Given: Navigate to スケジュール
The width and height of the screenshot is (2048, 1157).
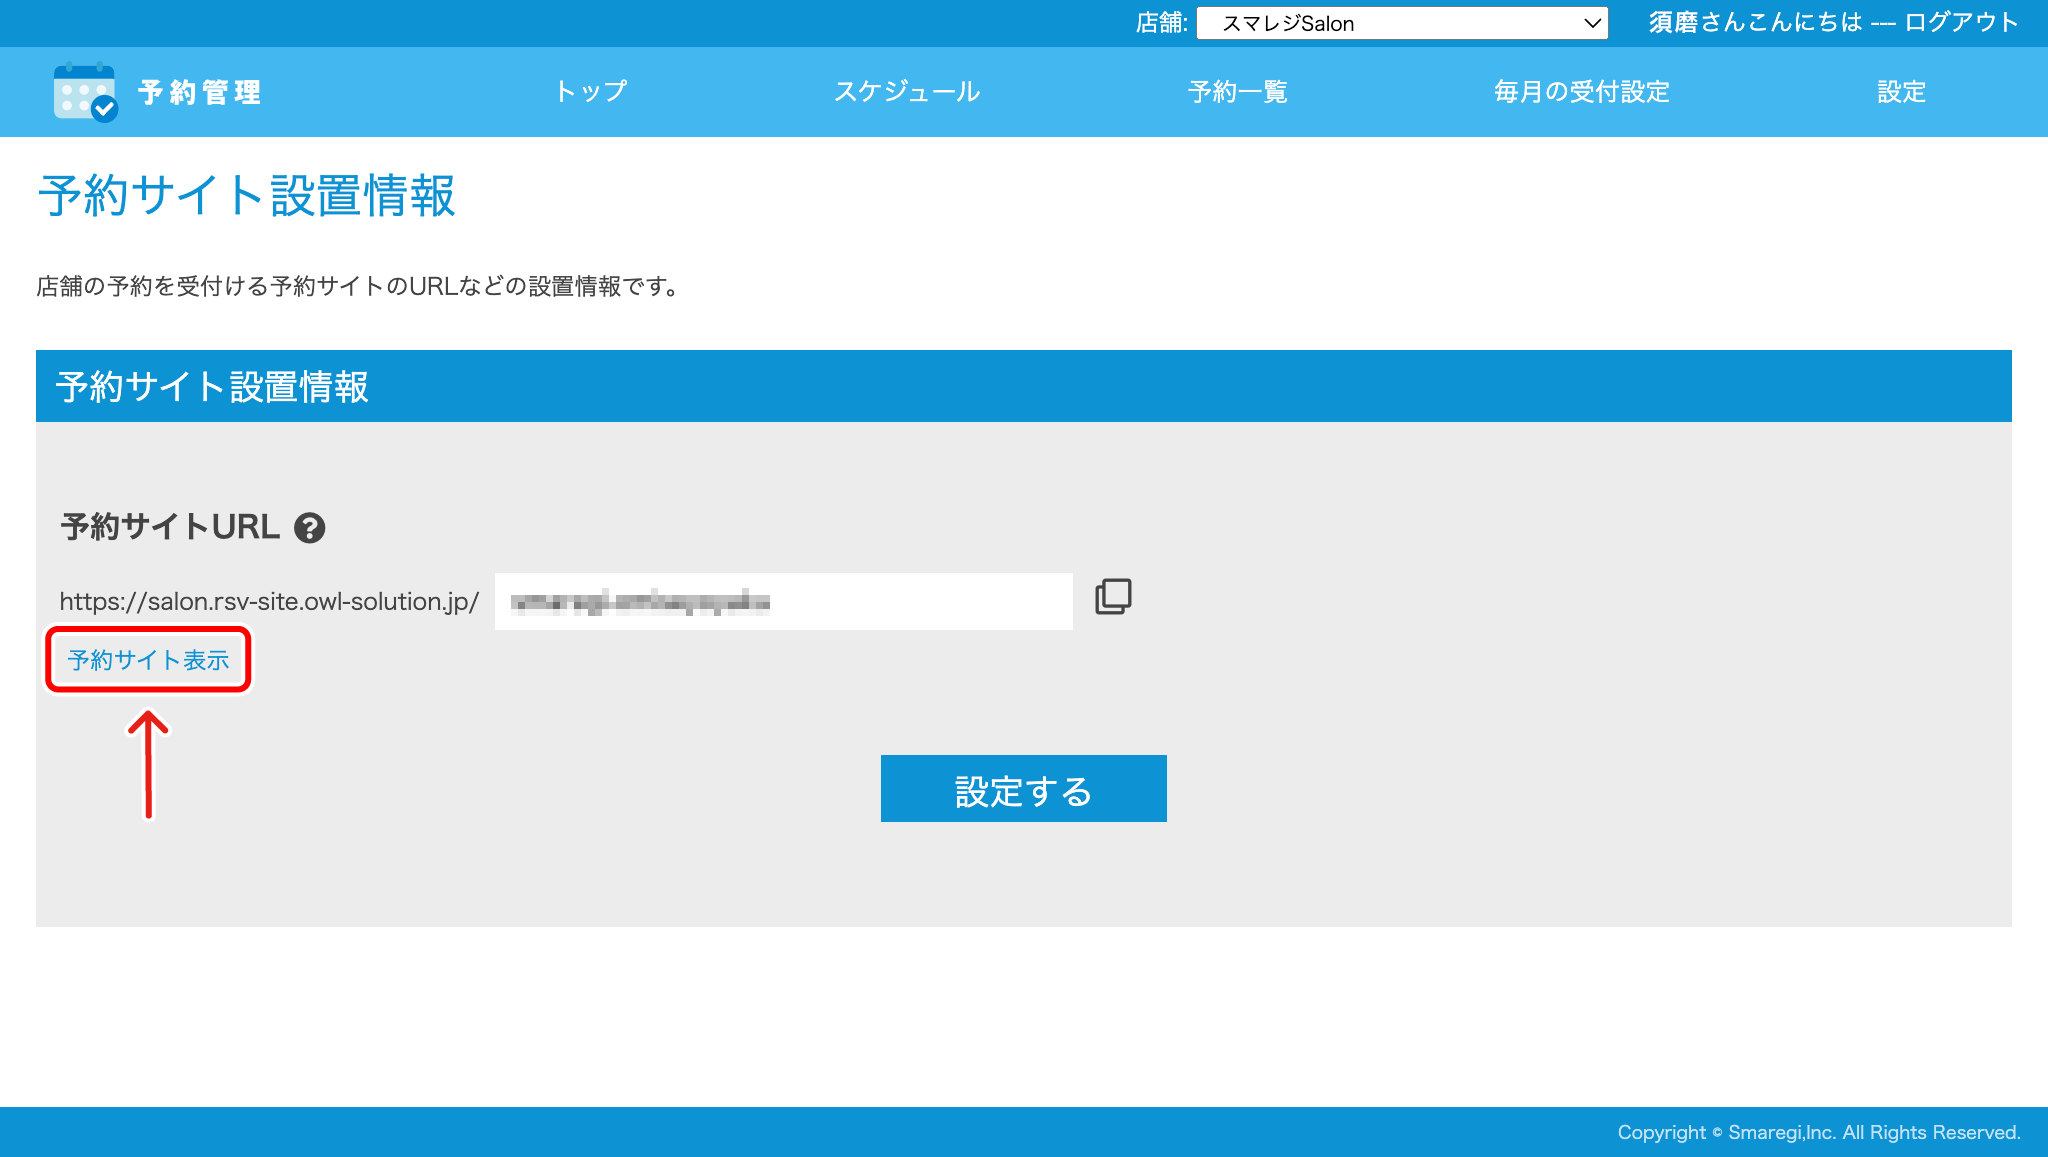Looking at the screenshot, I should [x=907, y=91].
